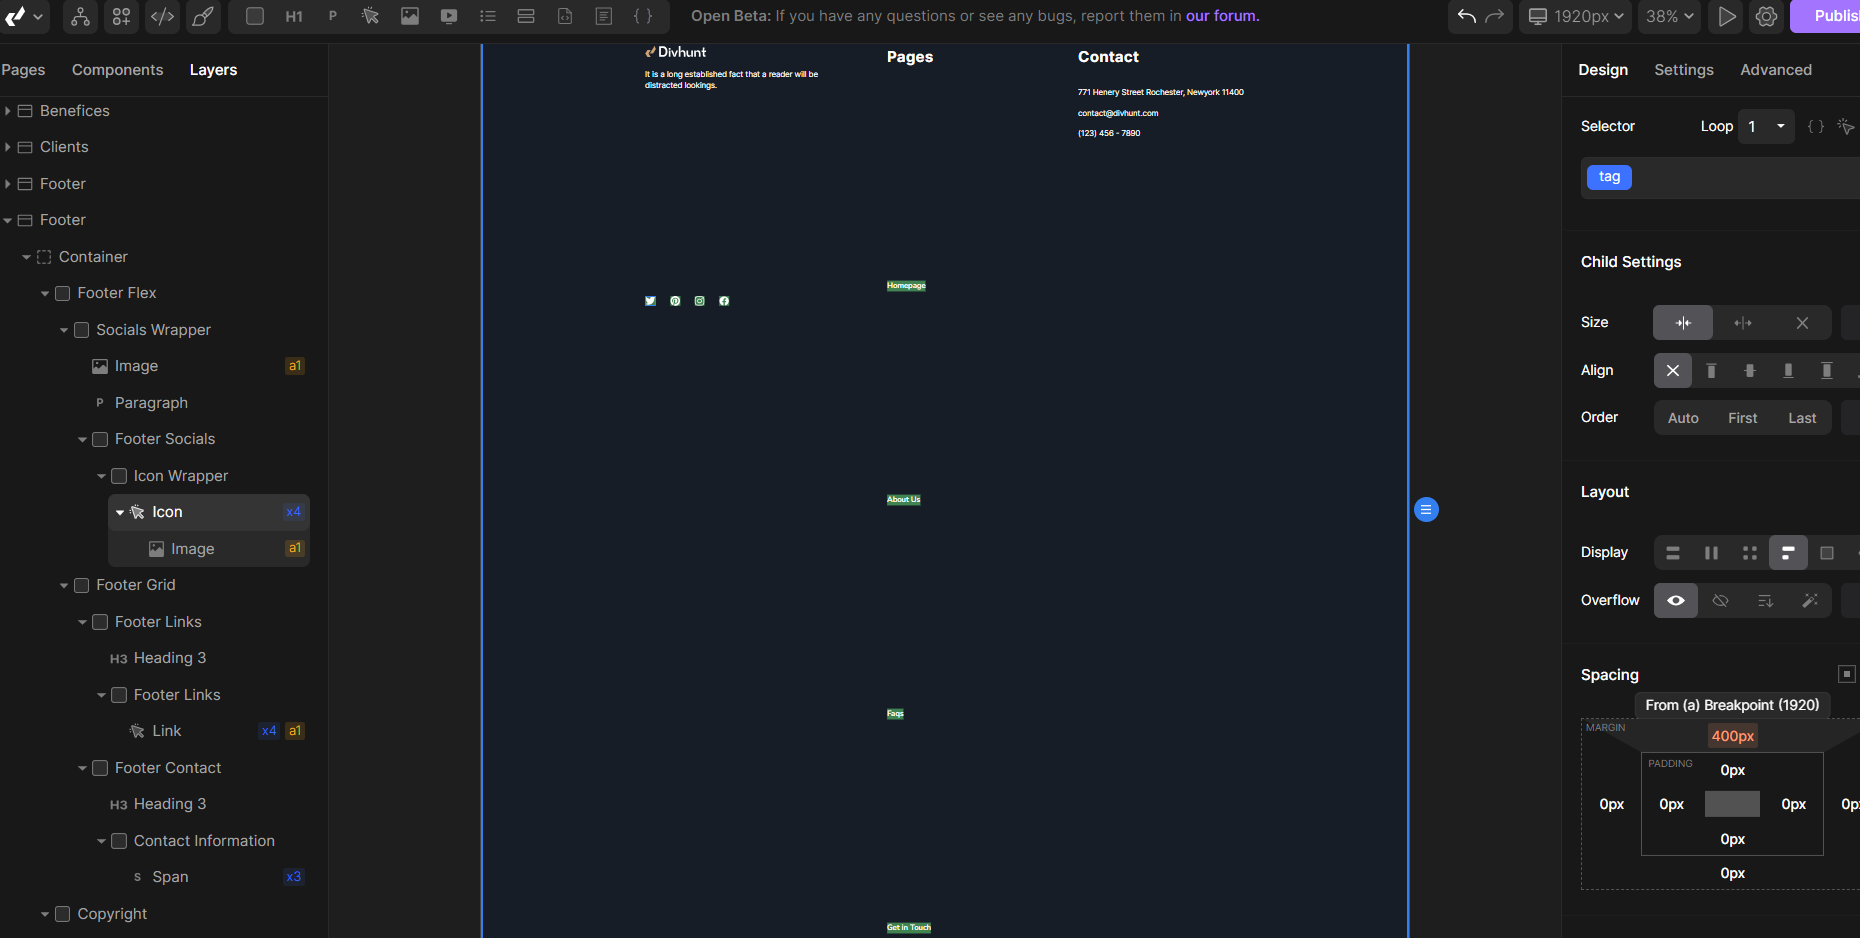The width and height of the screenshot is (1860, 938).
Task: Set Overflow to scroll
Action: pyautogui.click(x=1766, y=601)
